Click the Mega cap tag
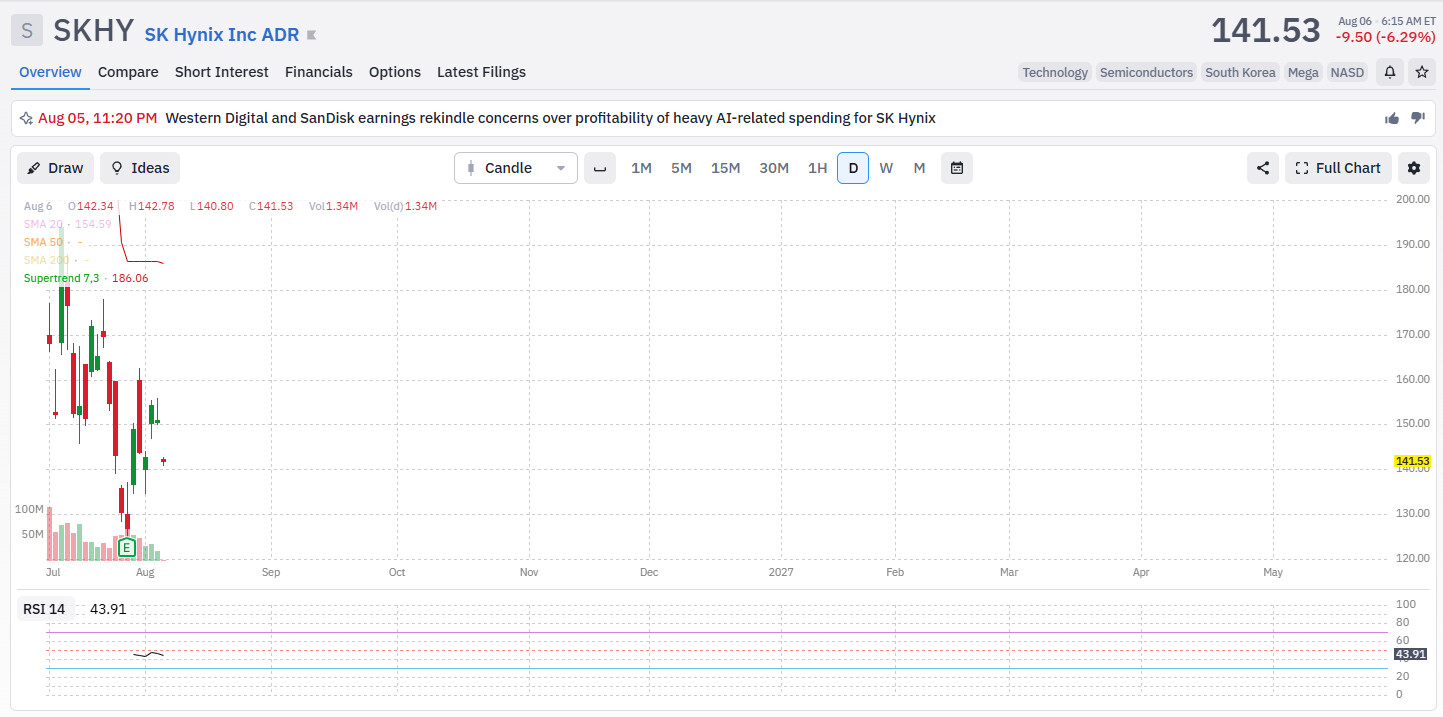 (1303, 72)
